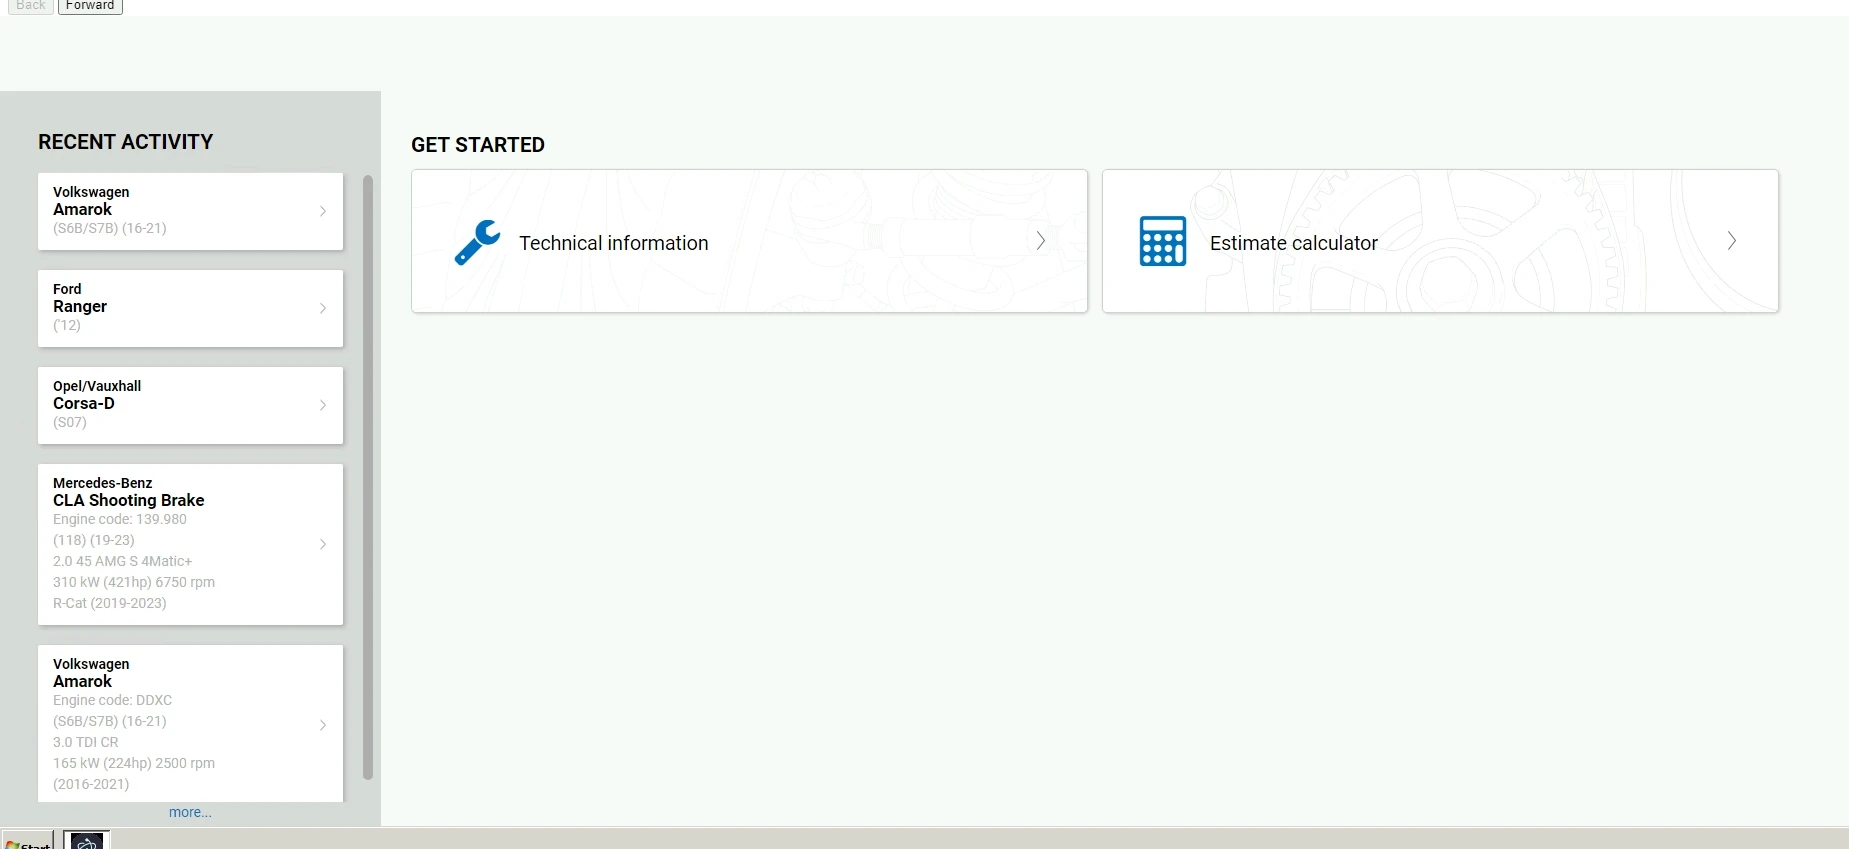Select the Ford Ranger recent vehicle
The width and height of the screenshot is (1849, 849).
(x=190, y=308)
